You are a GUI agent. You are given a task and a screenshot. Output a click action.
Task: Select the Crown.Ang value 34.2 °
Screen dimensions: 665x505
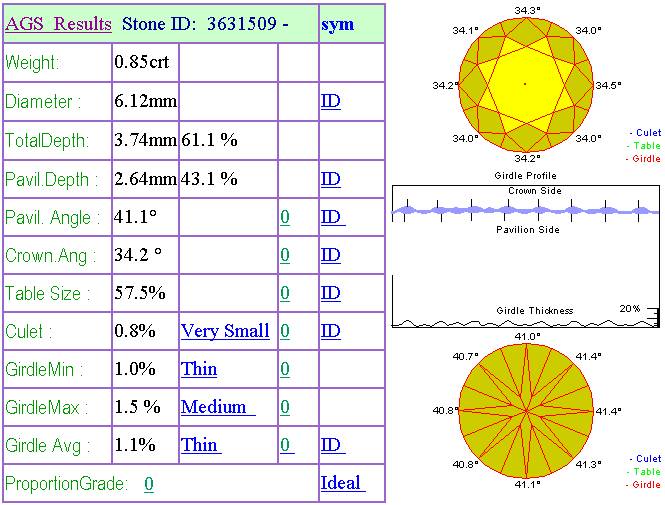click(x=138, y=255)
